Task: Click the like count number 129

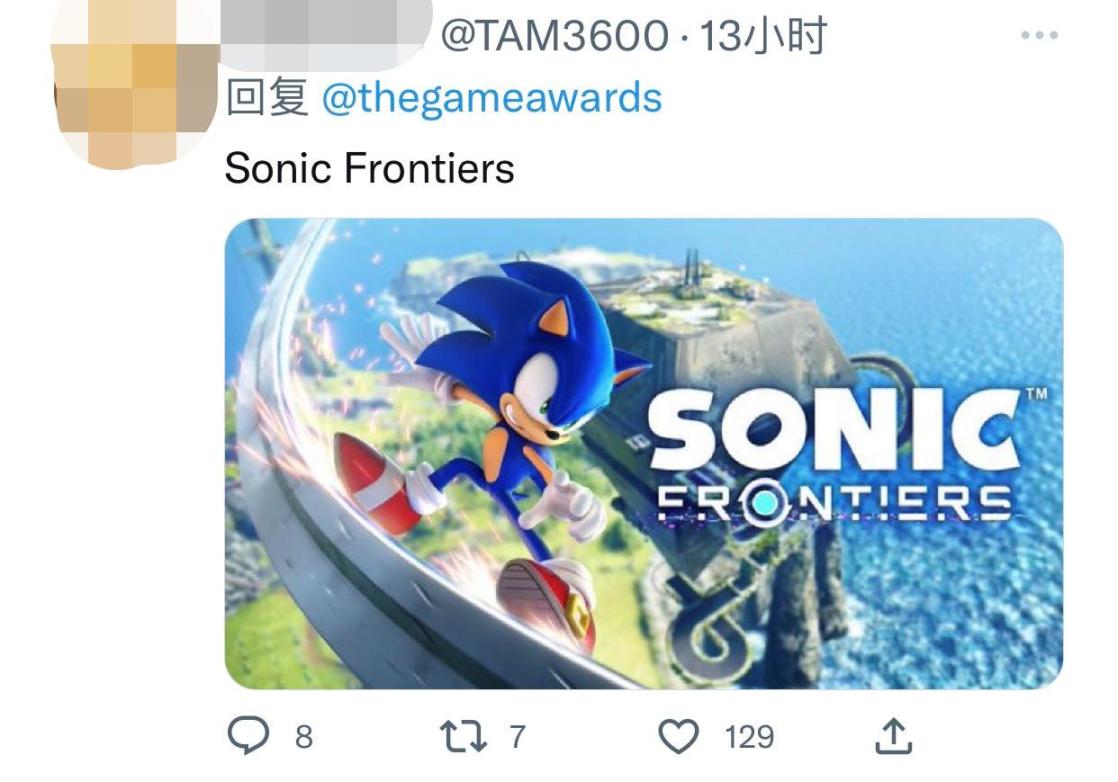Action: 749,737
